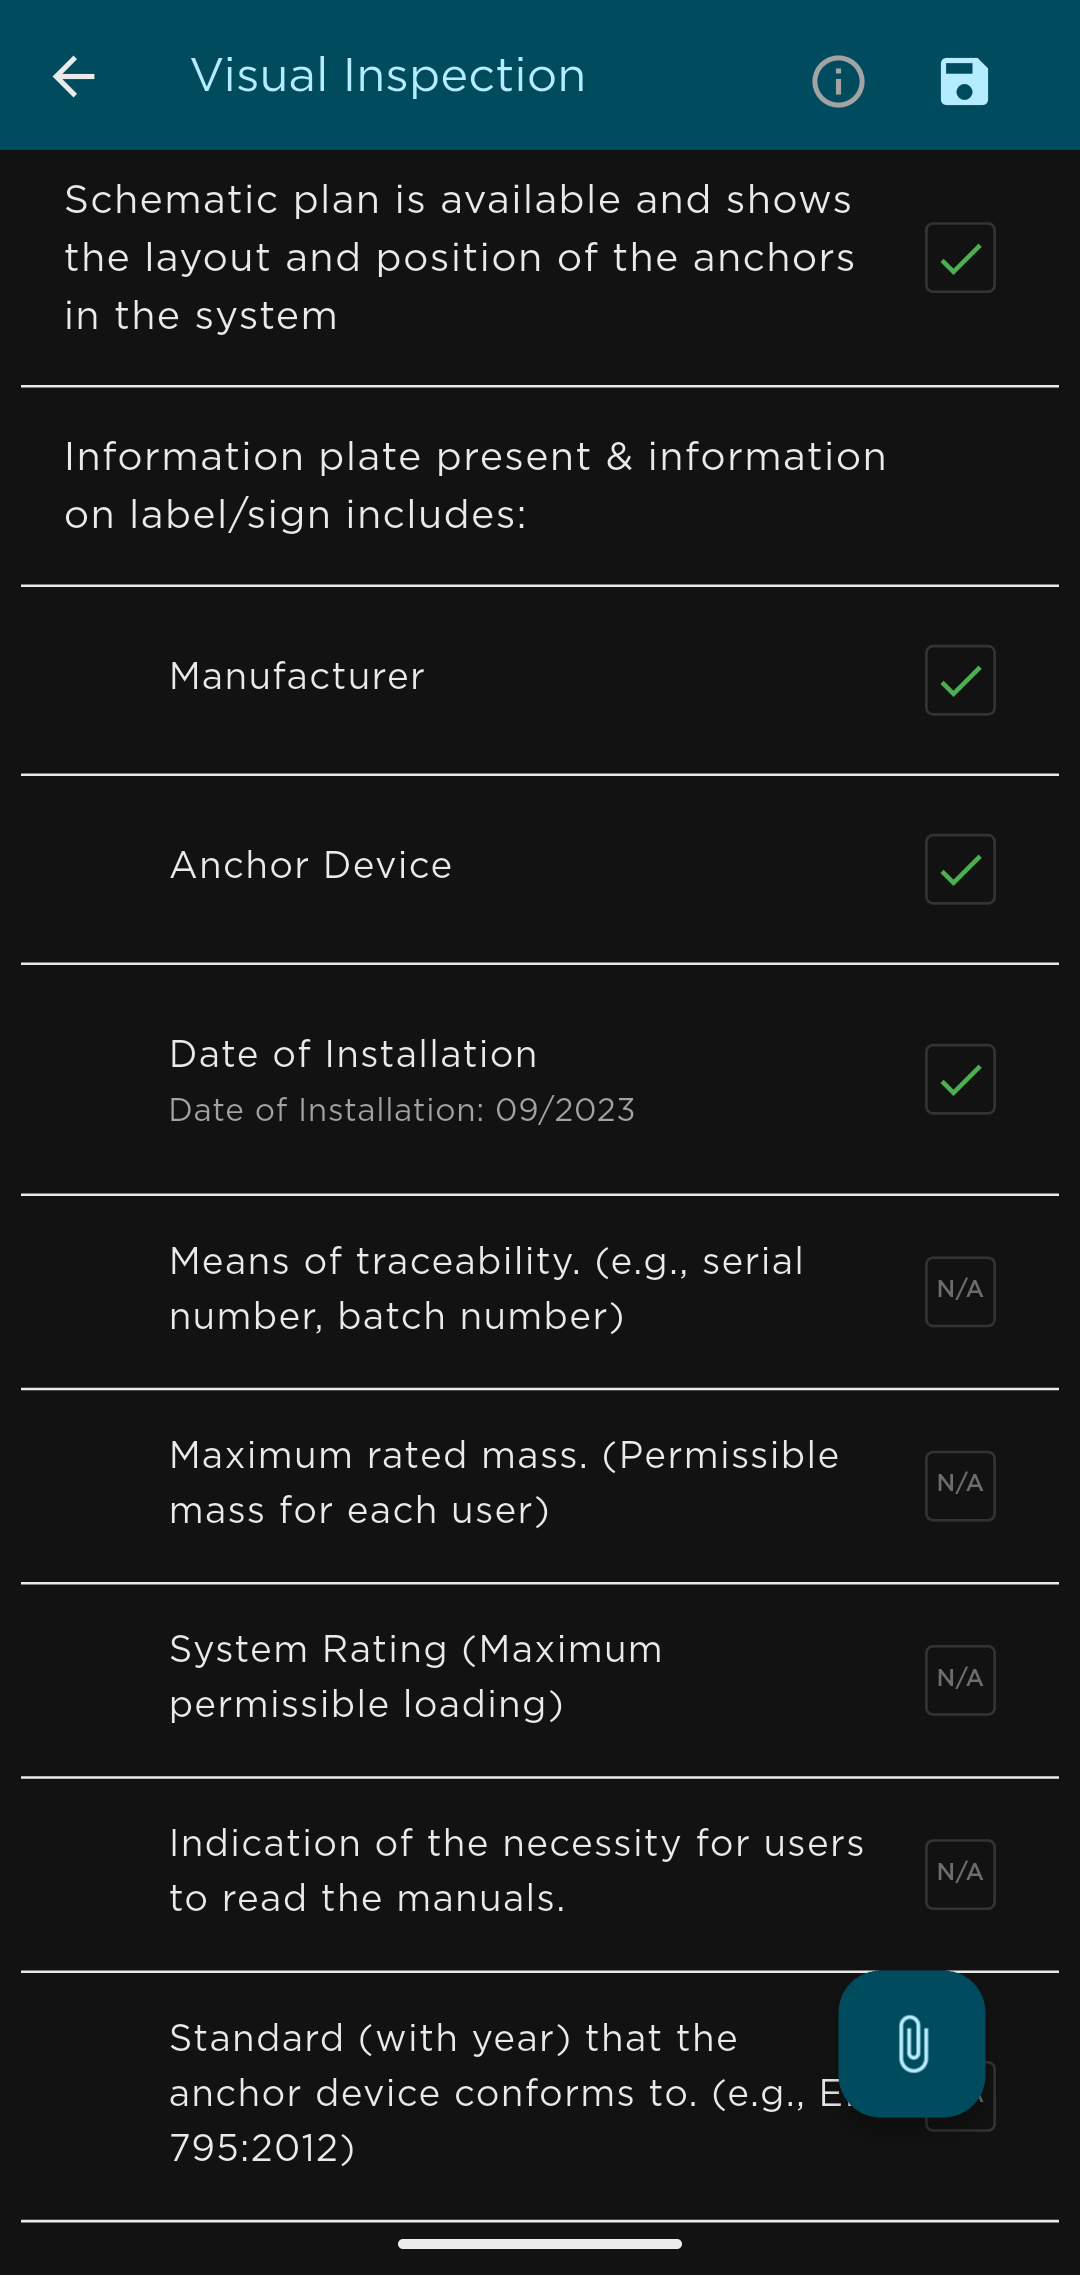This screenshot has width=1080, height=2275.
Task: Tap the System Rating item label
Action: click(416, 1677)
